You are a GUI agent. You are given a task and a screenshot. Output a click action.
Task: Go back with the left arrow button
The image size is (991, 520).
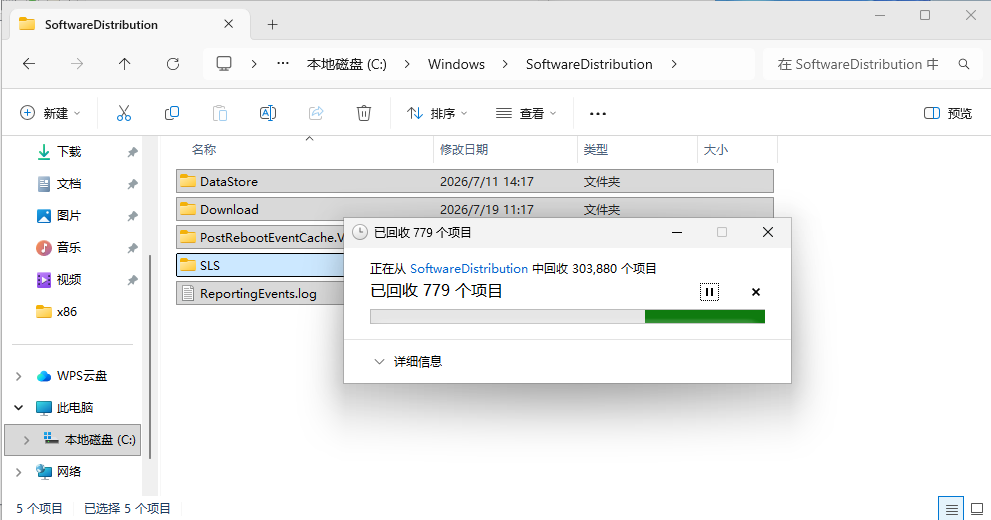29,64
